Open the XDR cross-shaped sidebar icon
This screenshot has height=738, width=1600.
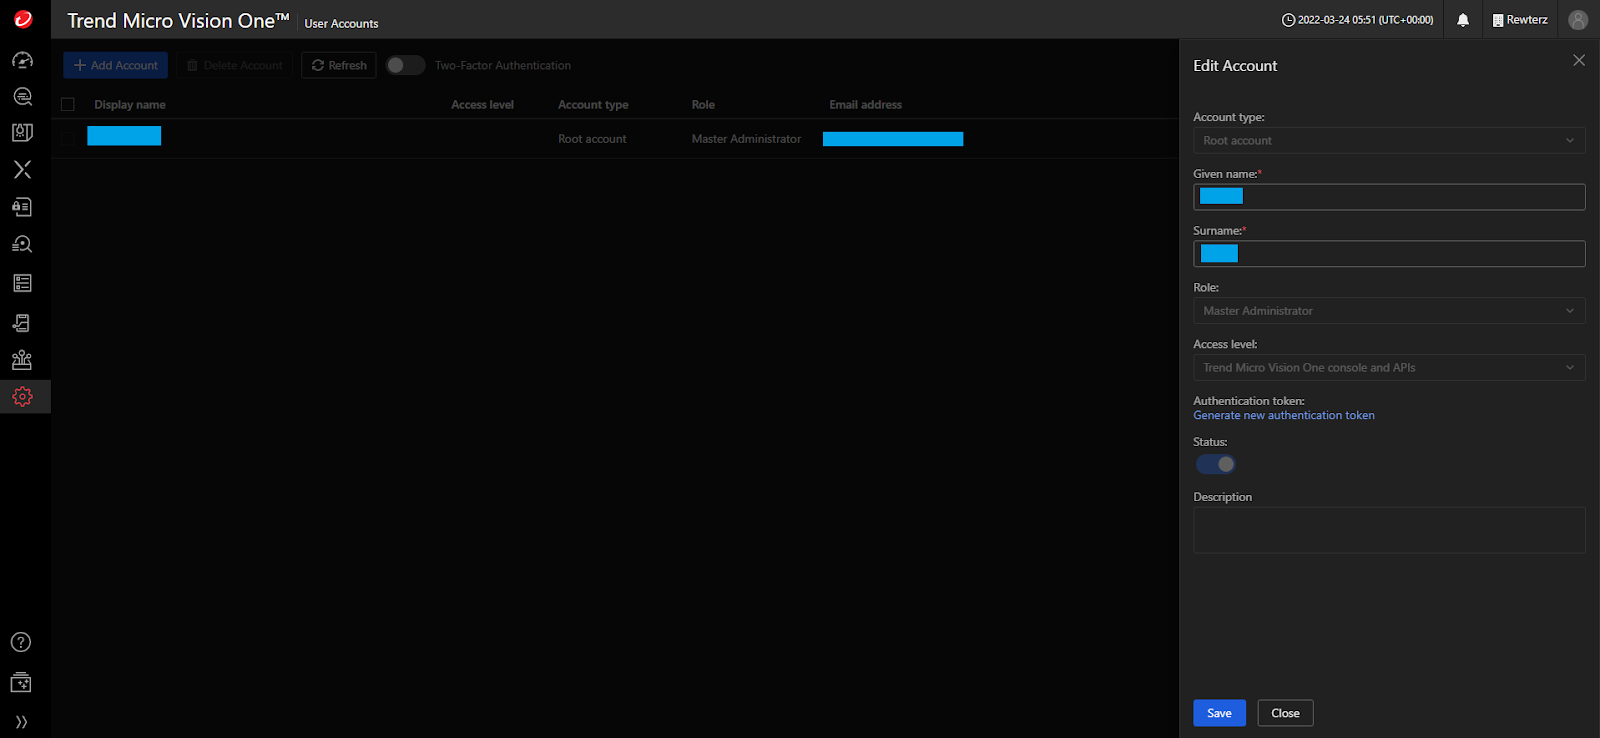click(22, 169)
